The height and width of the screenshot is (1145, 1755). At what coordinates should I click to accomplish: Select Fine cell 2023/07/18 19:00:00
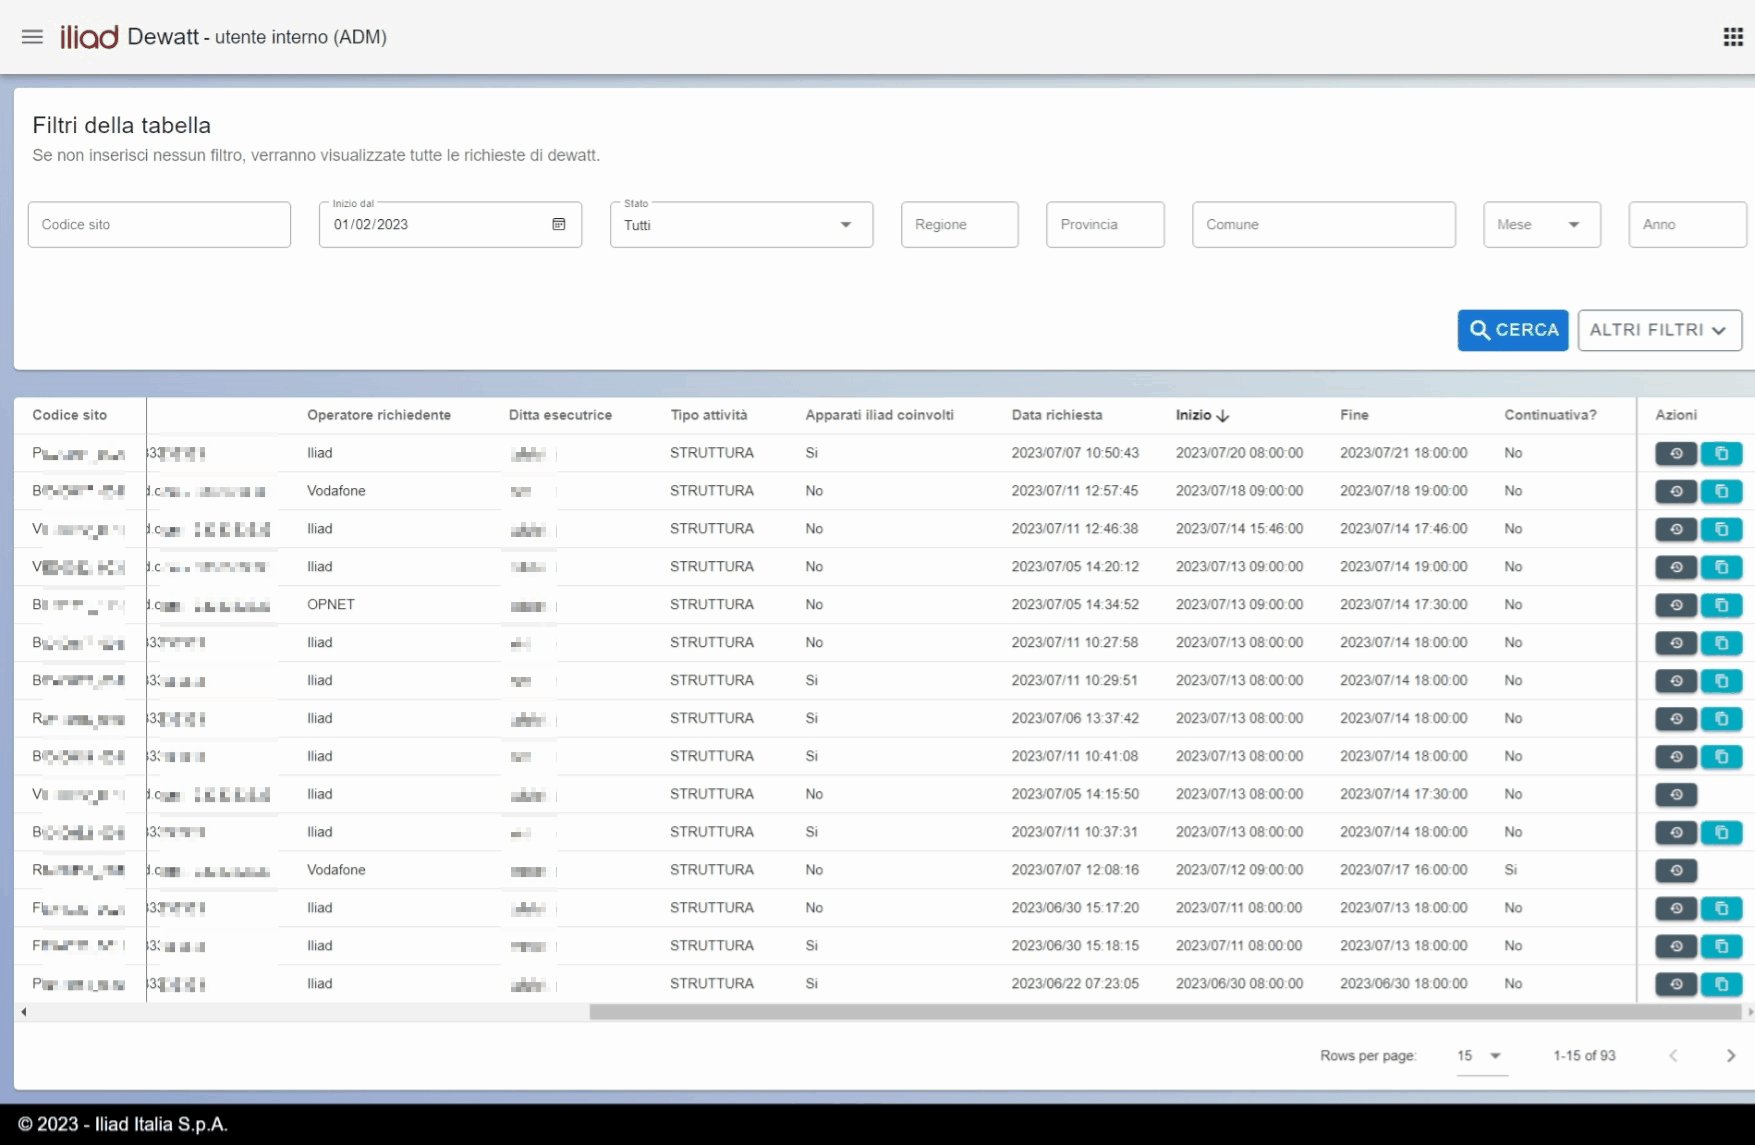click(x=1403, y=491)
